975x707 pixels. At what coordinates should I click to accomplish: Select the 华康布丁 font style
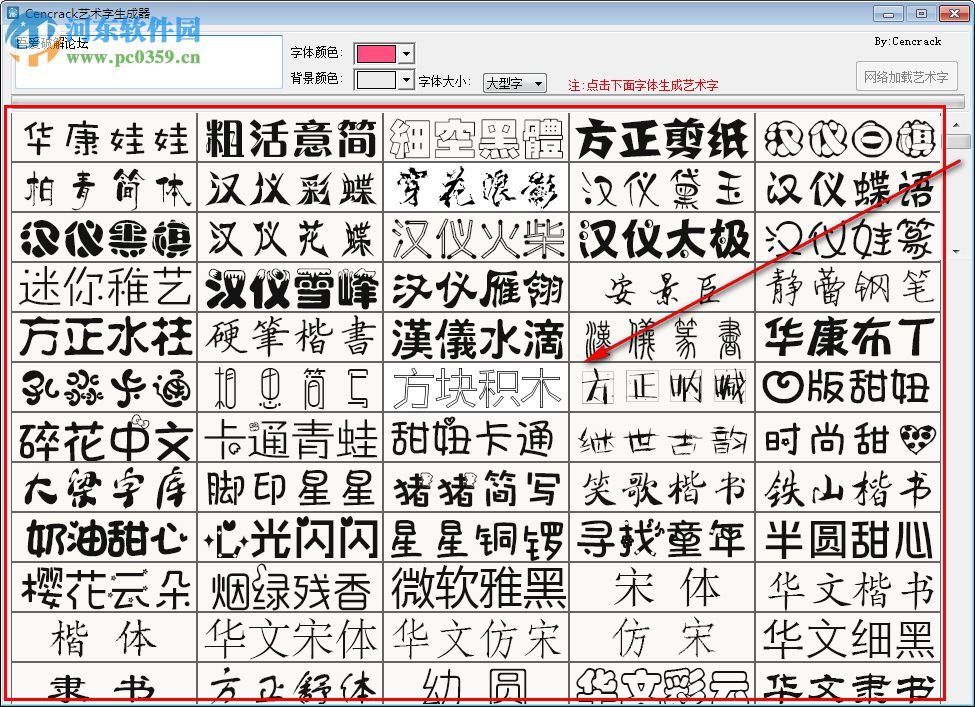tap(849, 337)
